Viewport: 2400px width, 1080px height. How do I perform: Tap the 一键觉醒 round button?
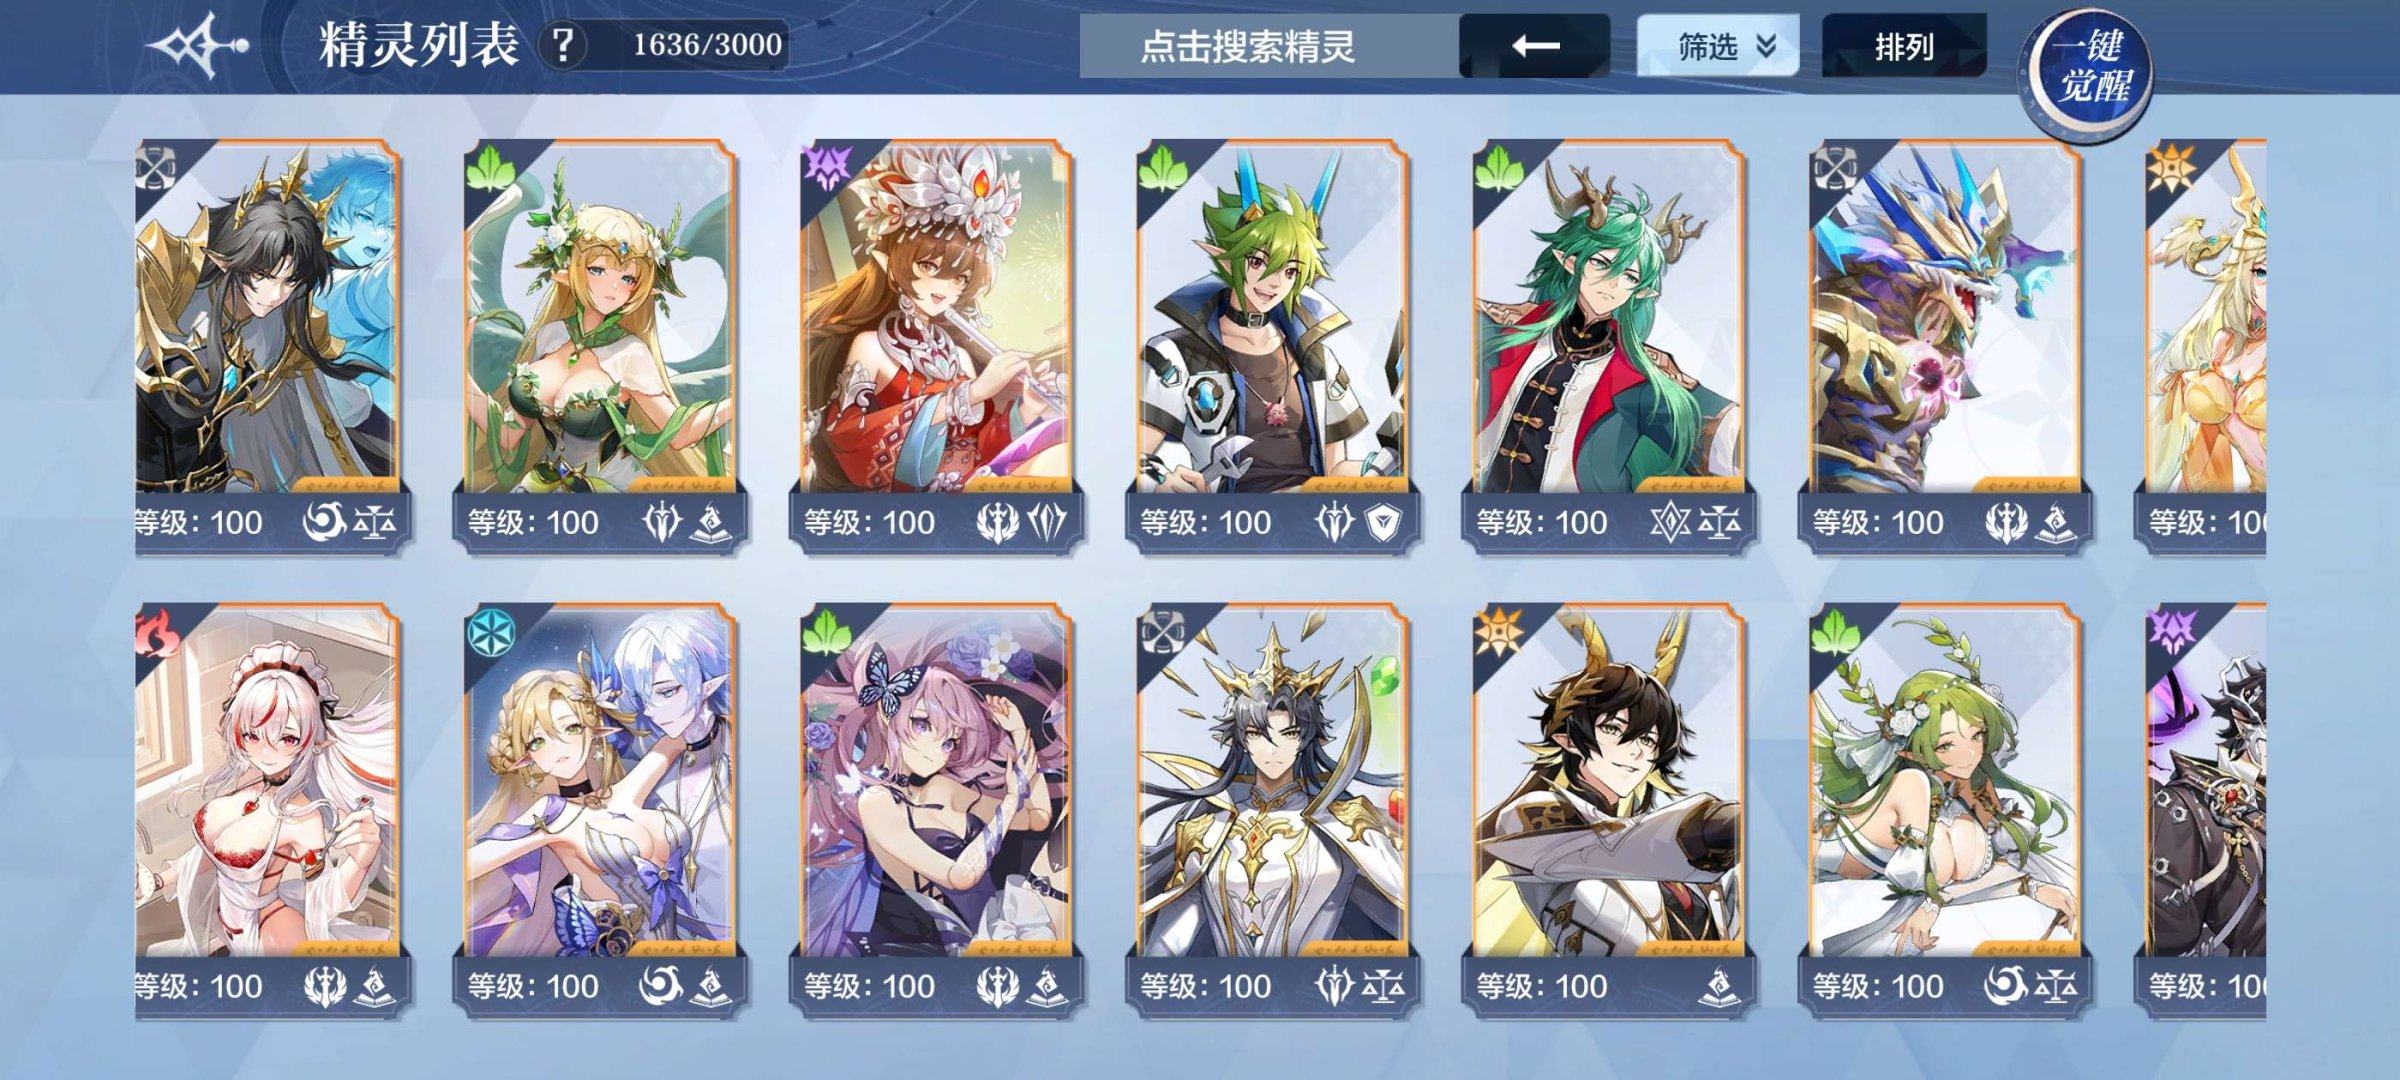click(x=2087, y=68)
